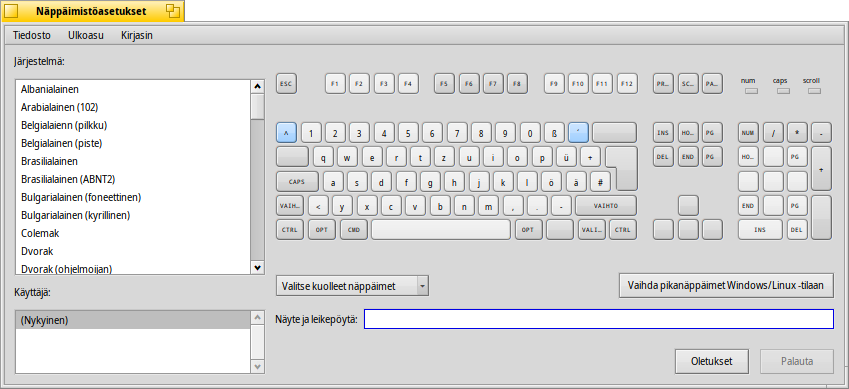Select Bulgarialainen (kyrillinen) keymap

[x=133, y=215]
